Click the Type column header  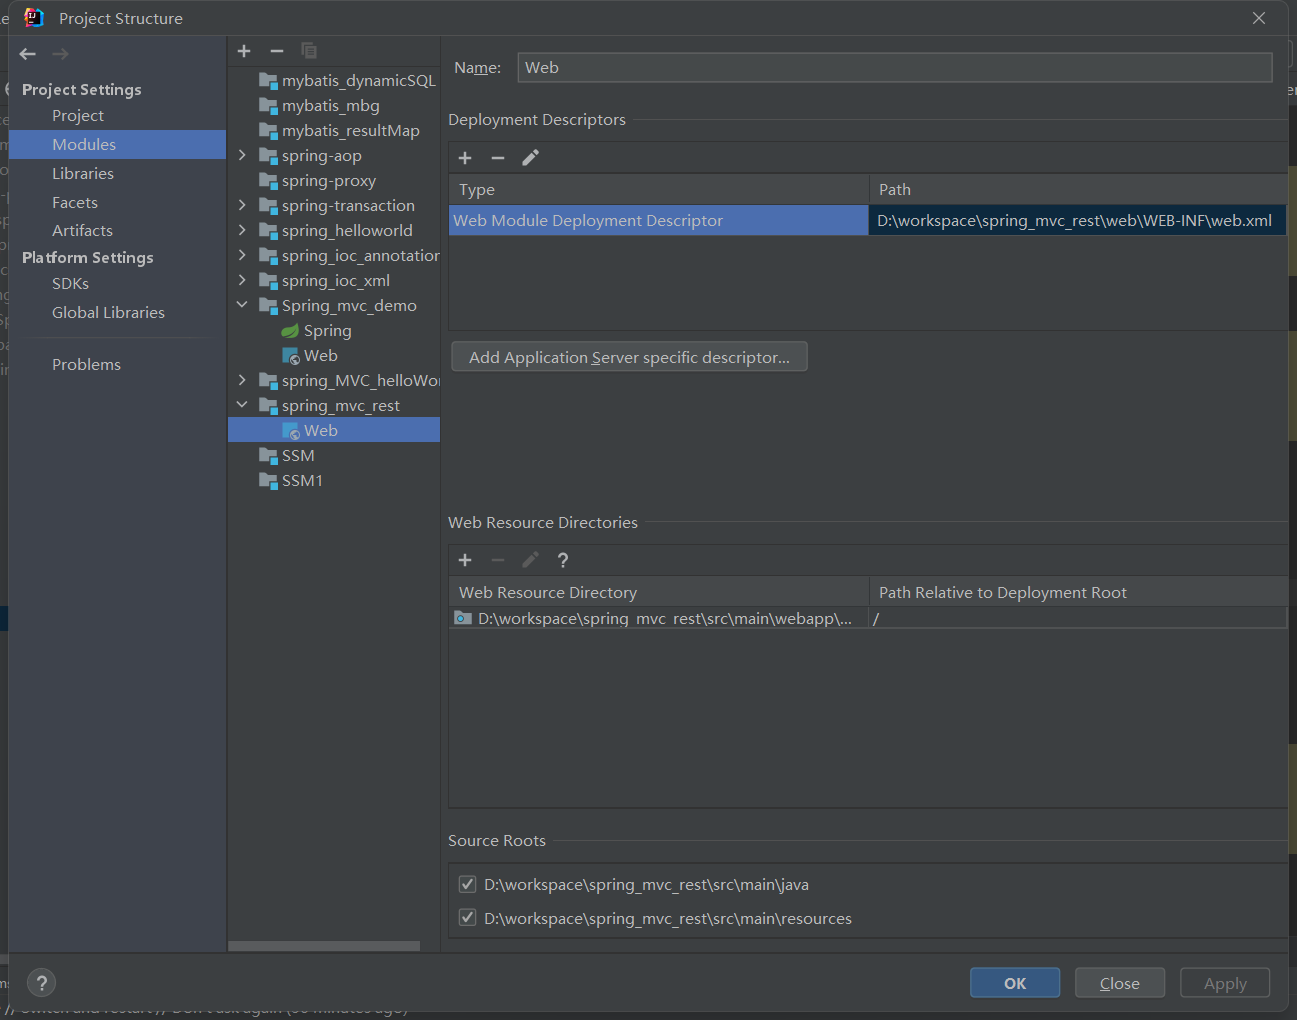pyautogui.click(x=659, y=190)
